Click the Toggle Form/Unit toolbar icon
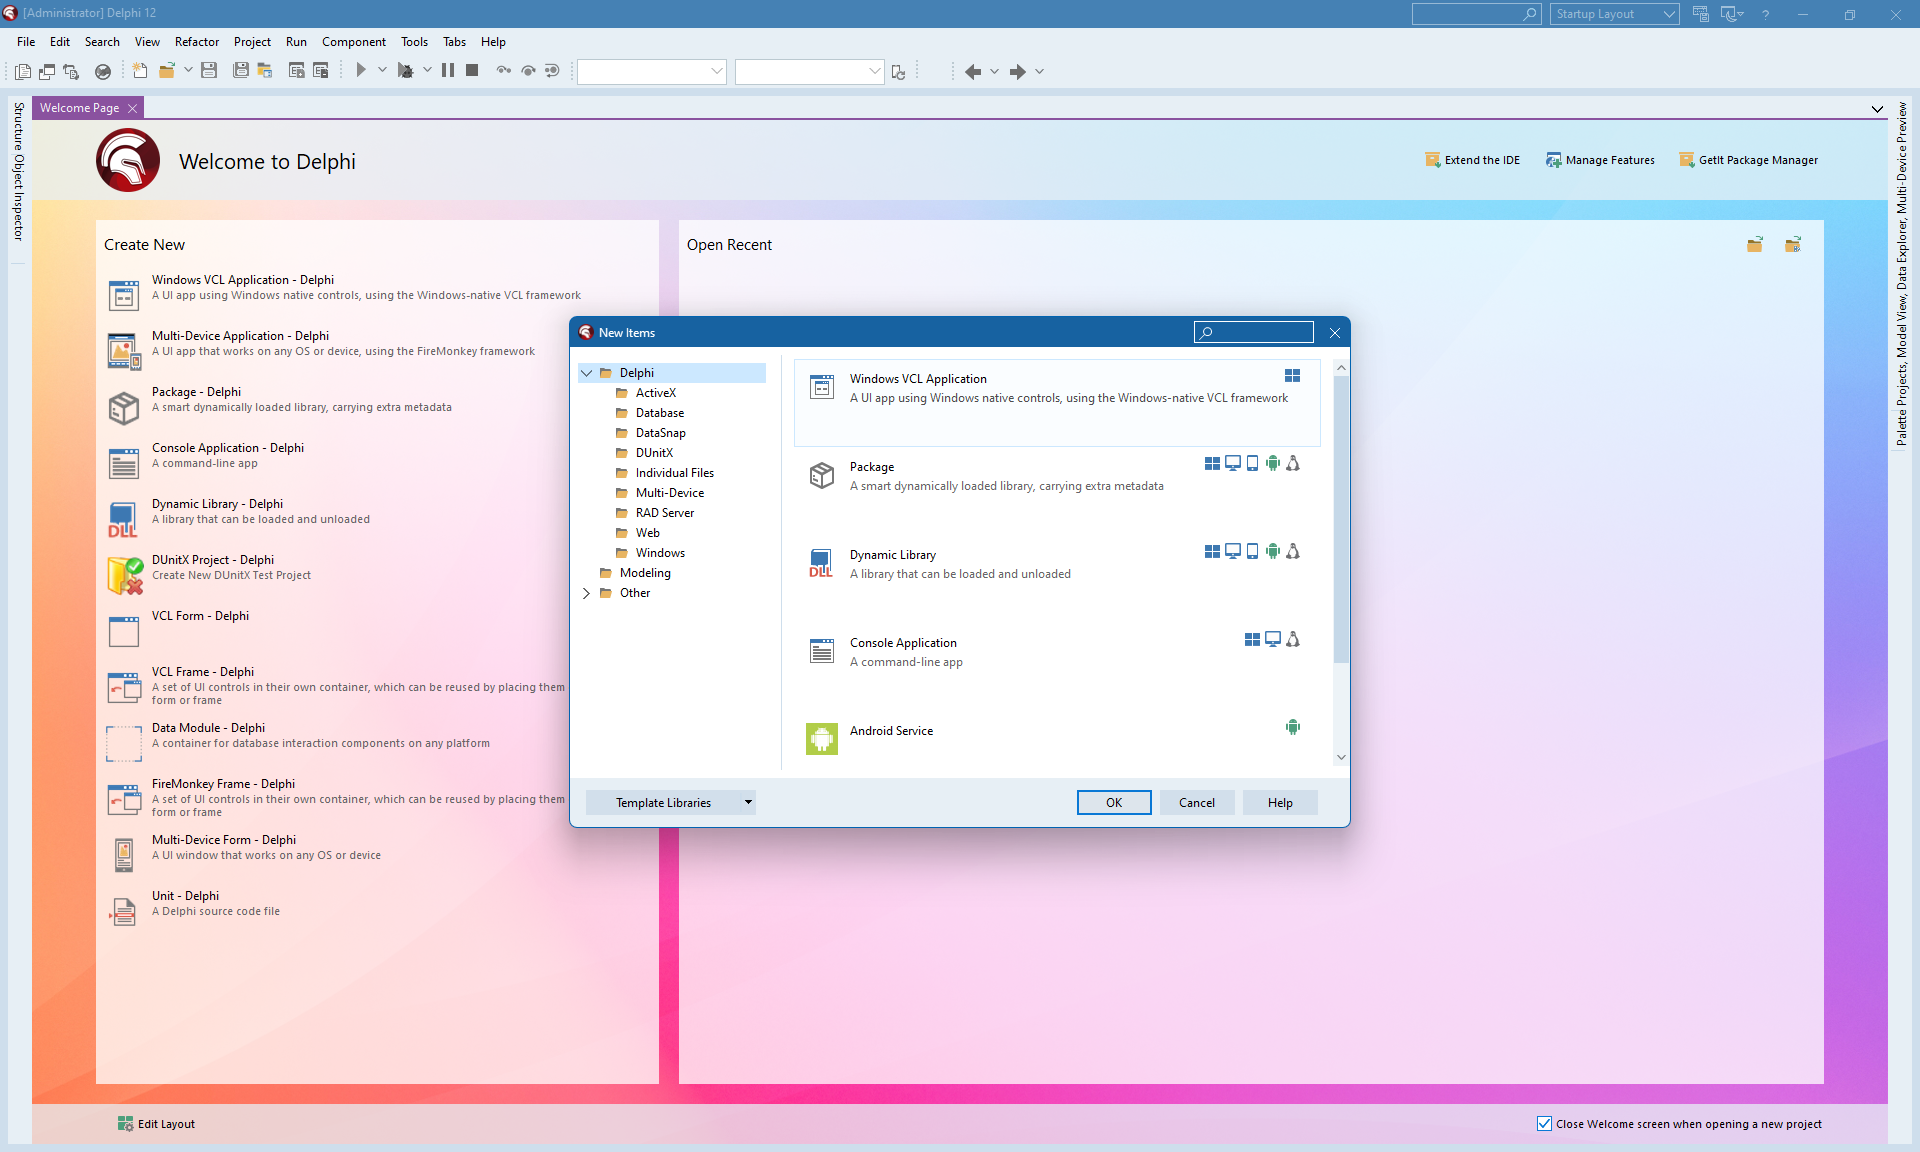Screen dimensions: 1920x1152 click(x=71, y=71)
